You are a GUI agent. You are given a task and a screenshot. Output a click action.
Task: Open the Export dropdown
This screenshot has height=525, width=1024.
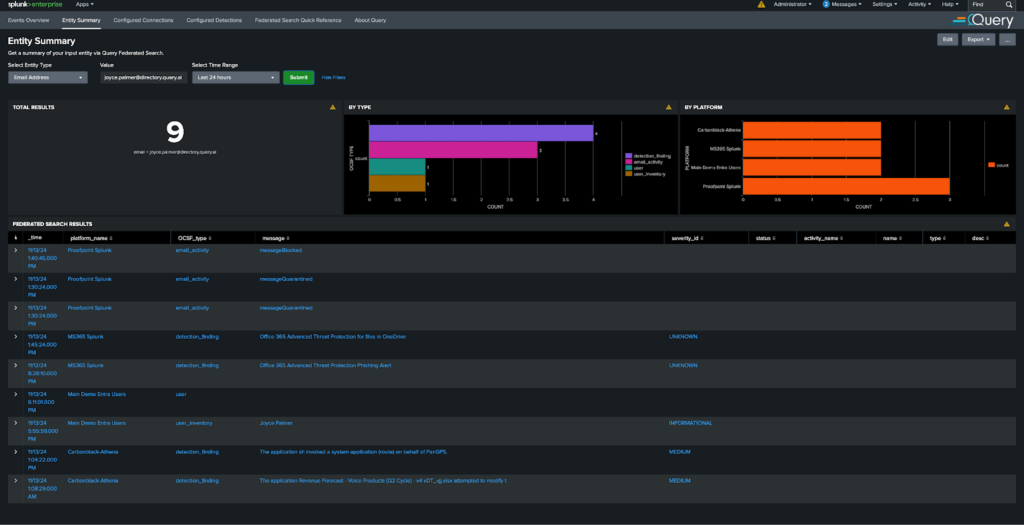pos(978,39)
